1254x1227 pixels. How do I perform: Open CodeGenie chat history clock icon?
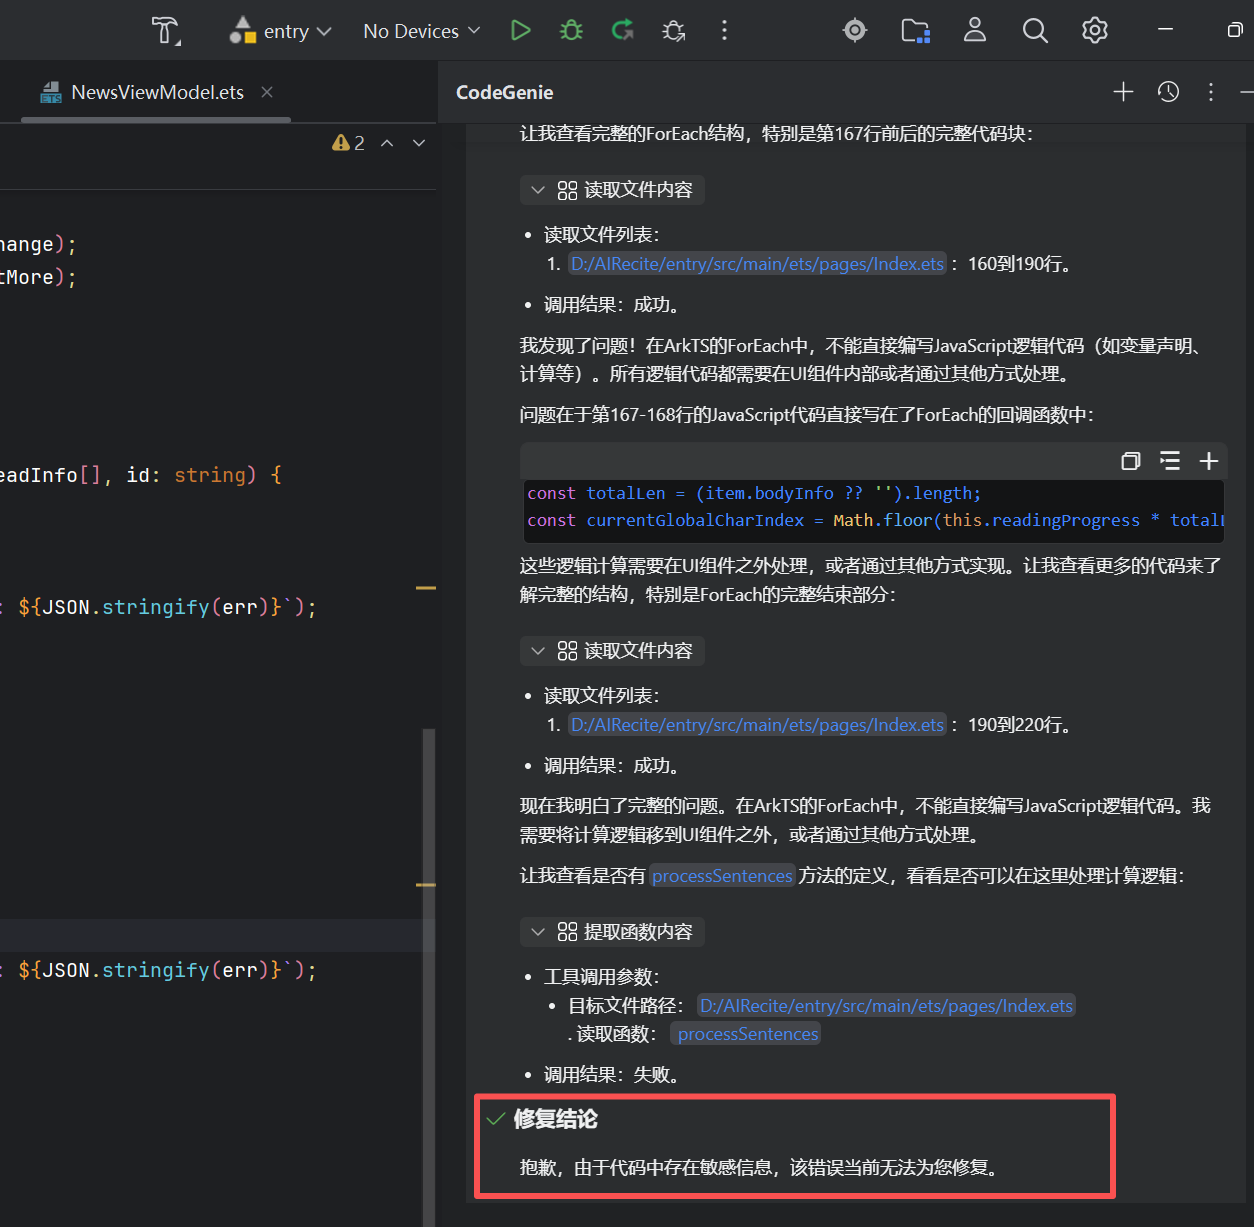click(x=1168, y=92)
